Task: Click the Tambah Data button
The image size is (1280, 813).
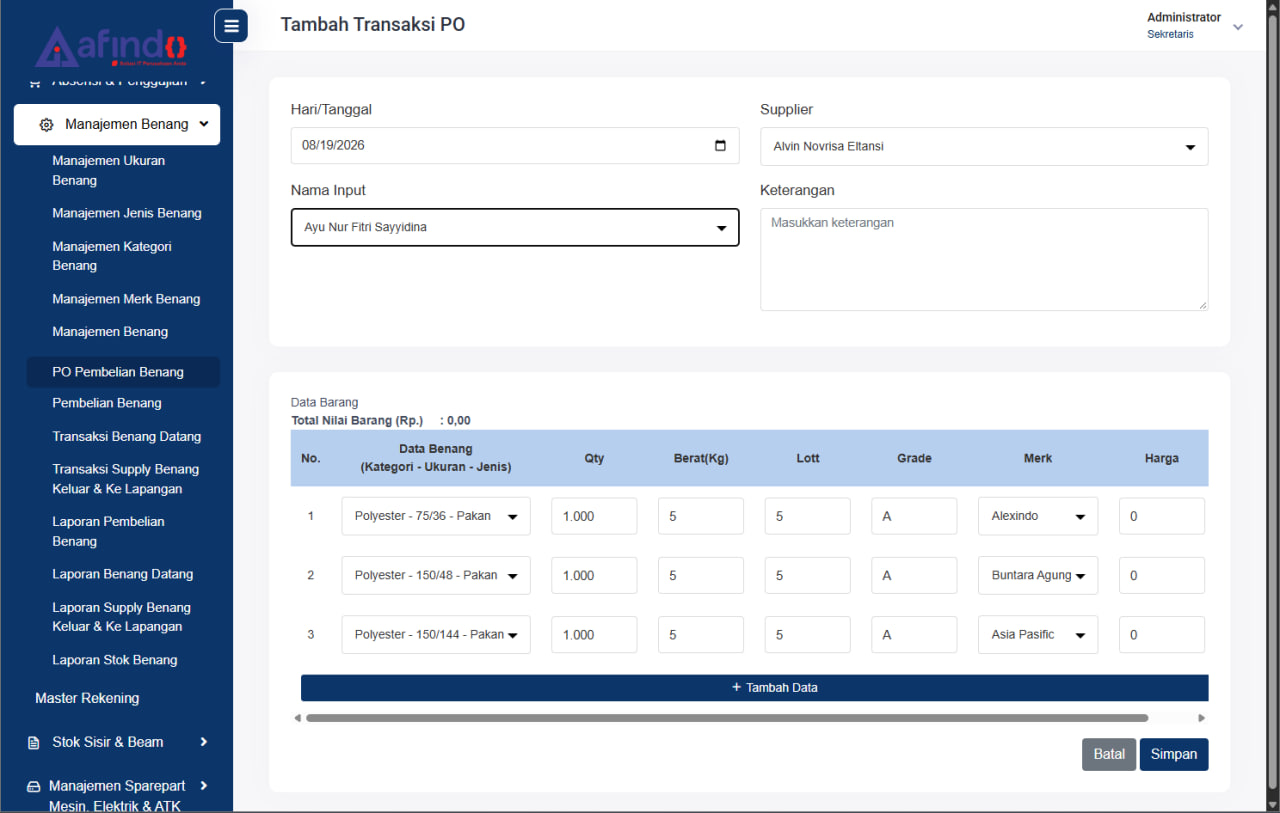Action: pos(755,688)
